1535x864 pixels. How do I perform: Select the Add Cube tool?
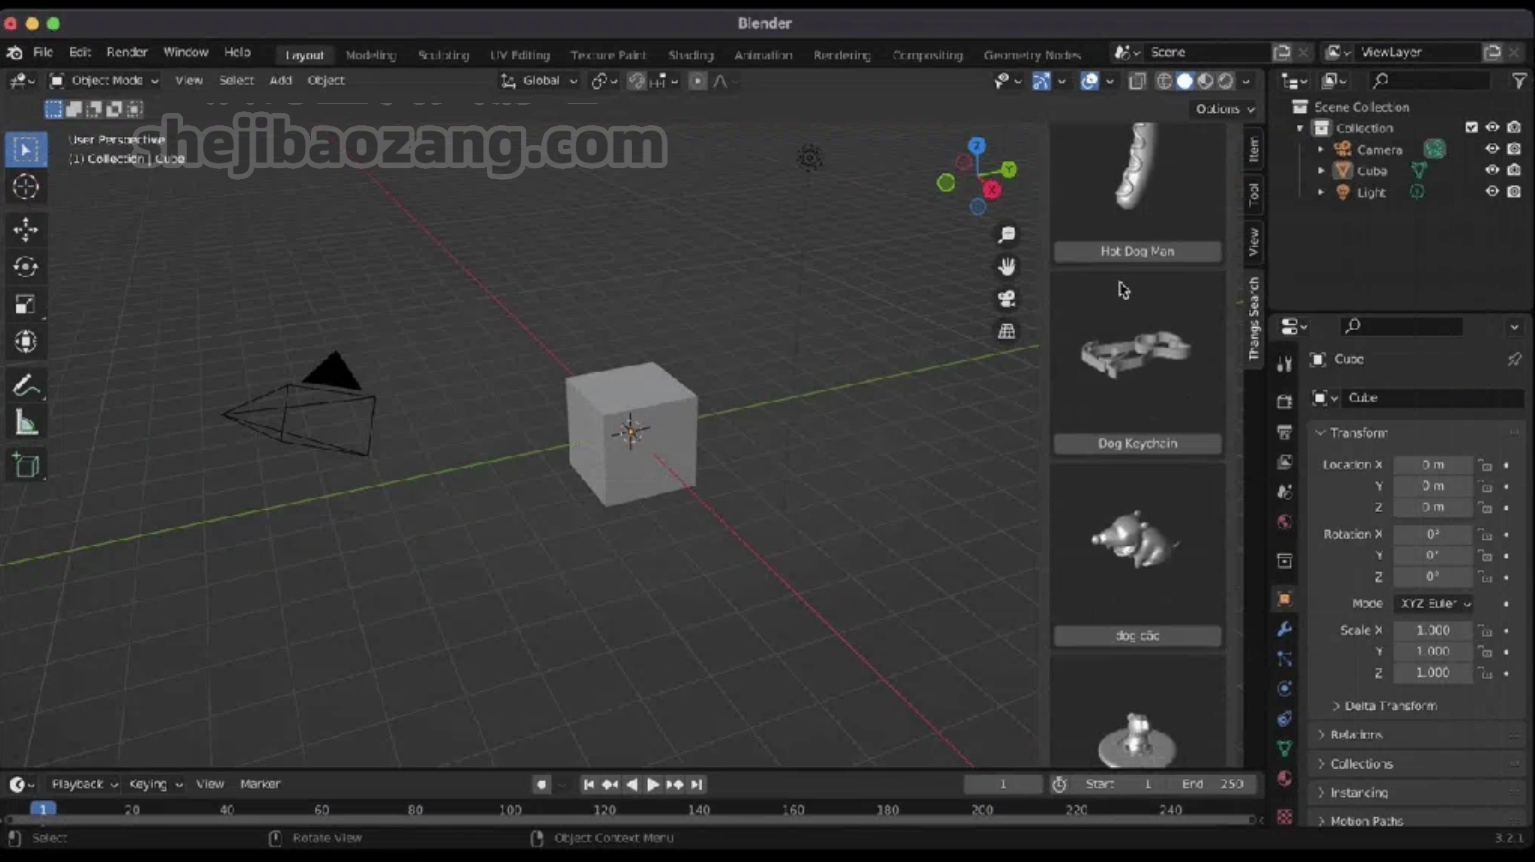26,466
